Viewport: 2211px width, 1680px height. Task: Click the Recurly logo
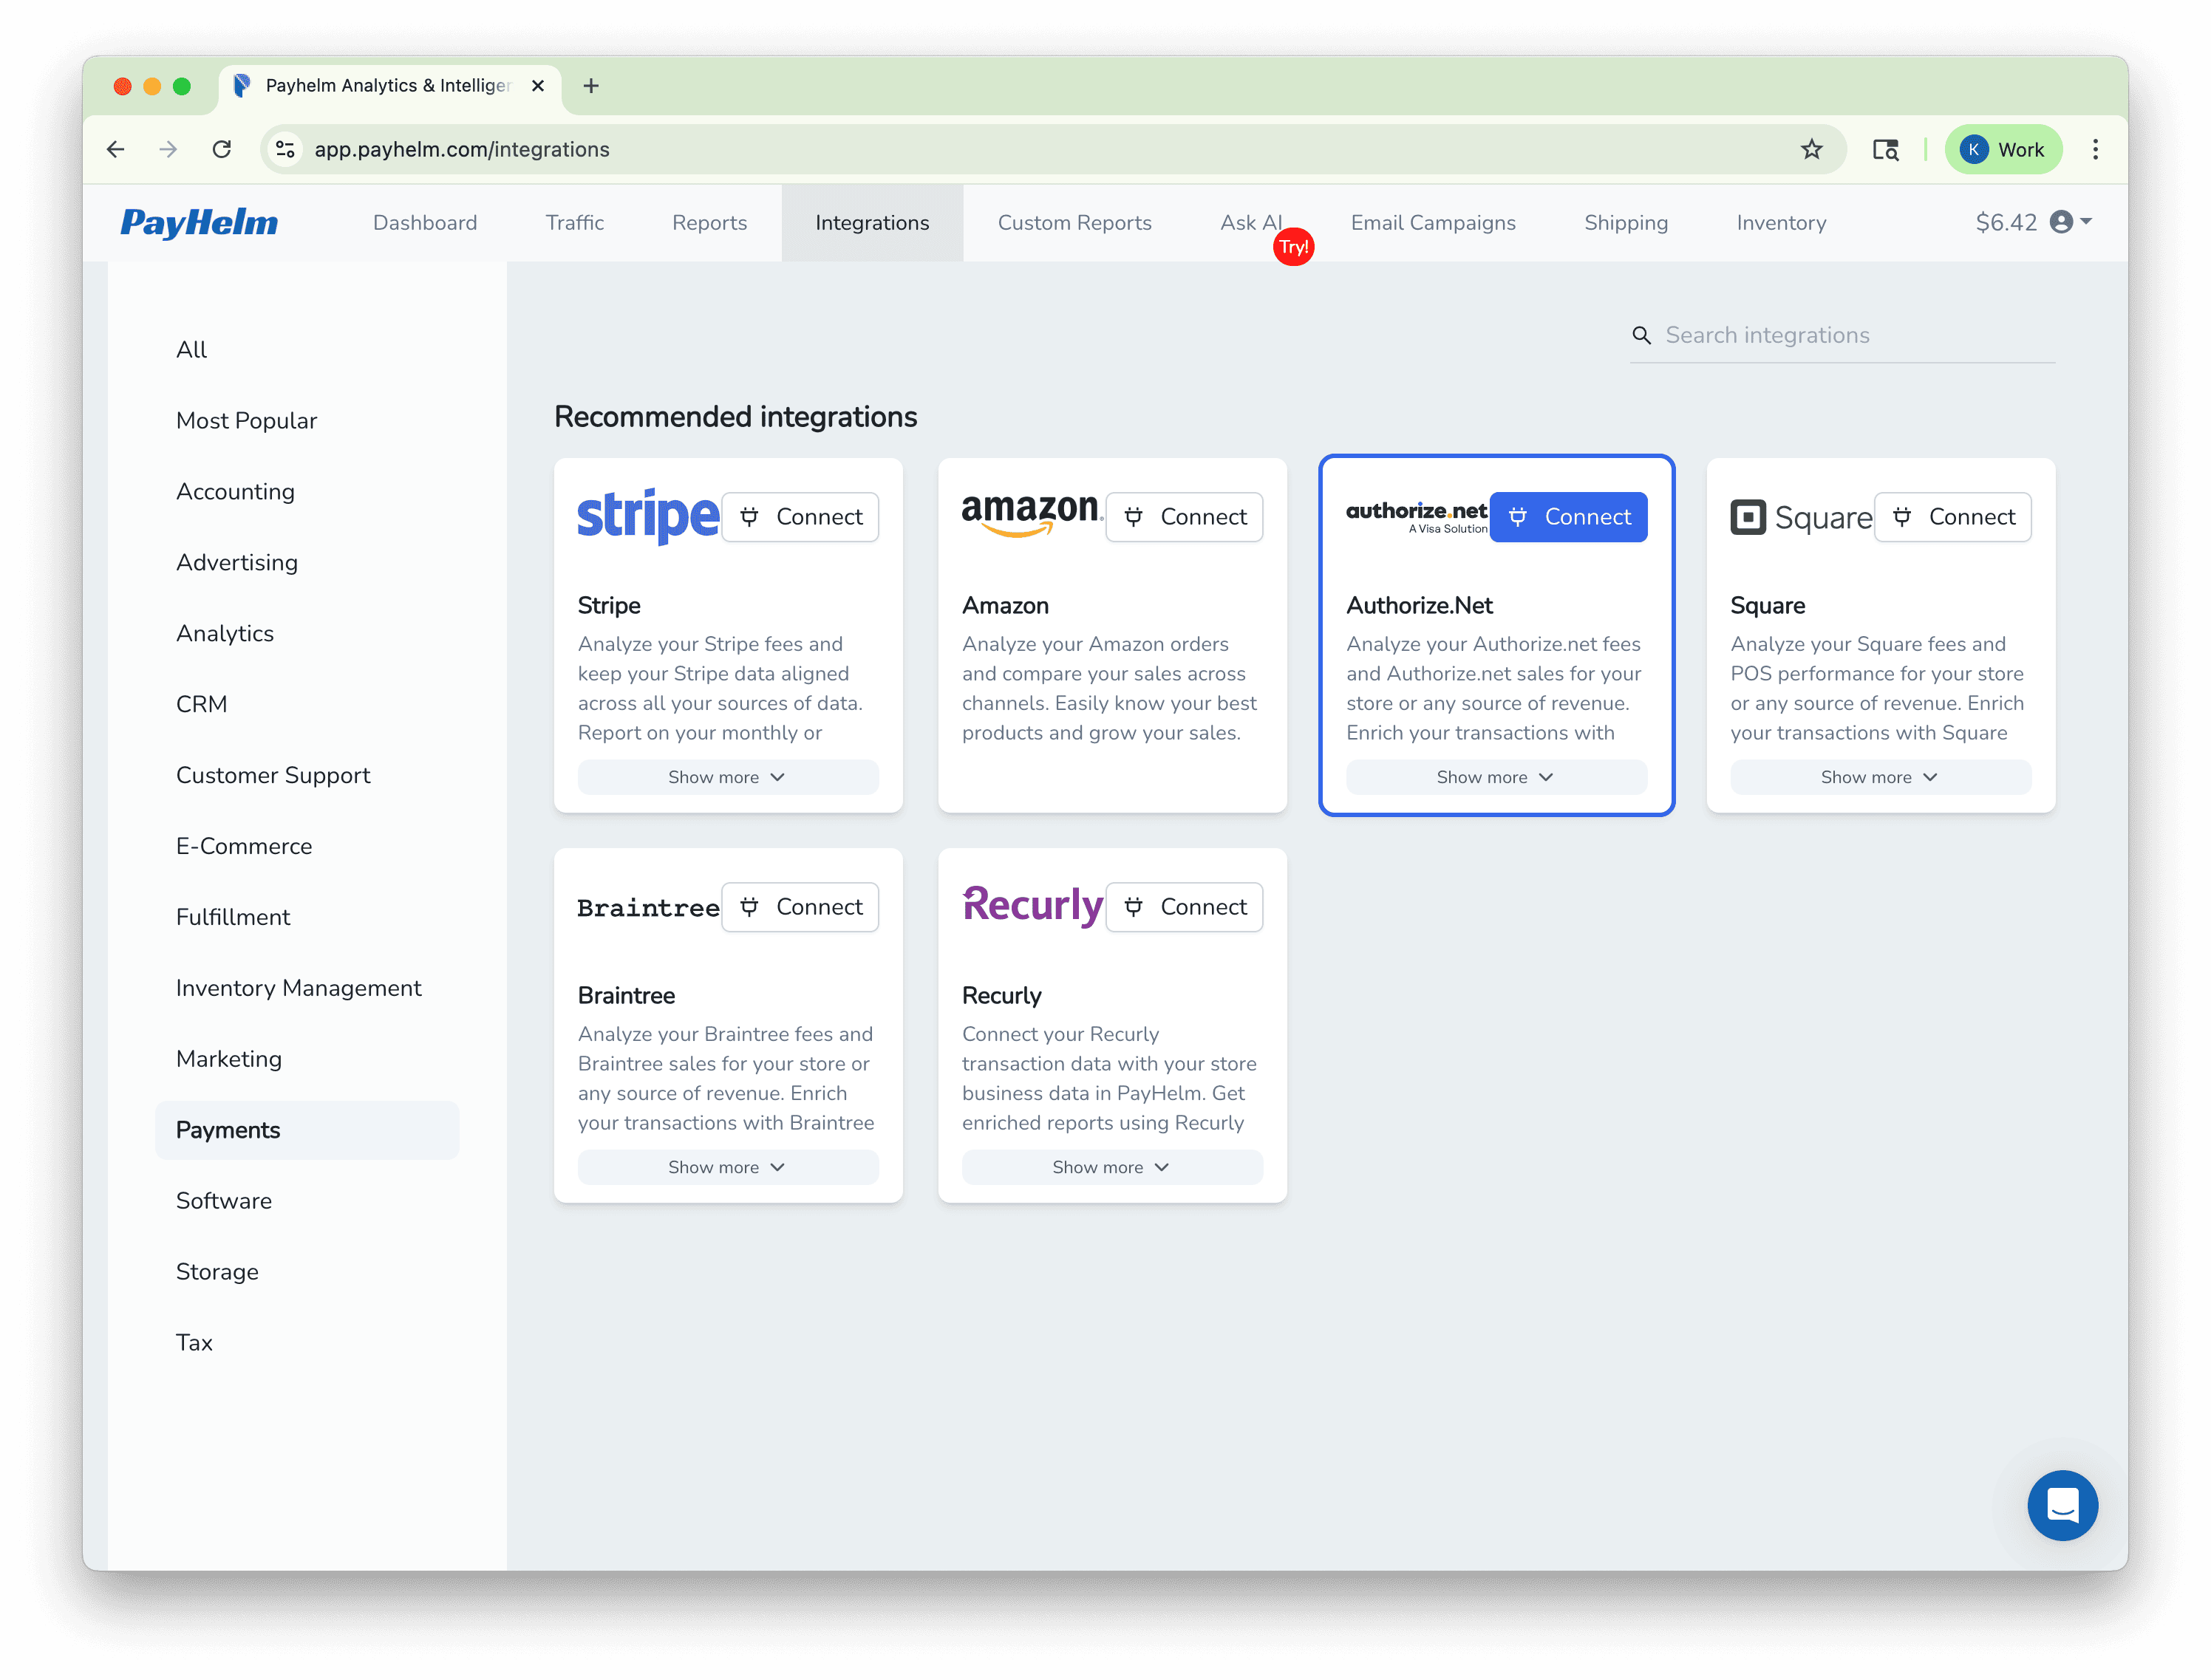pos(1031,906)
